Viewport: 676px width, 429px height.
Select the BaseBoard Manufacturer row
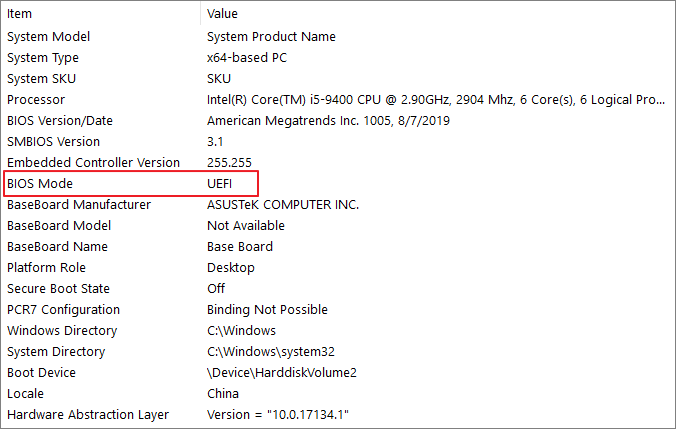(79, 205)
